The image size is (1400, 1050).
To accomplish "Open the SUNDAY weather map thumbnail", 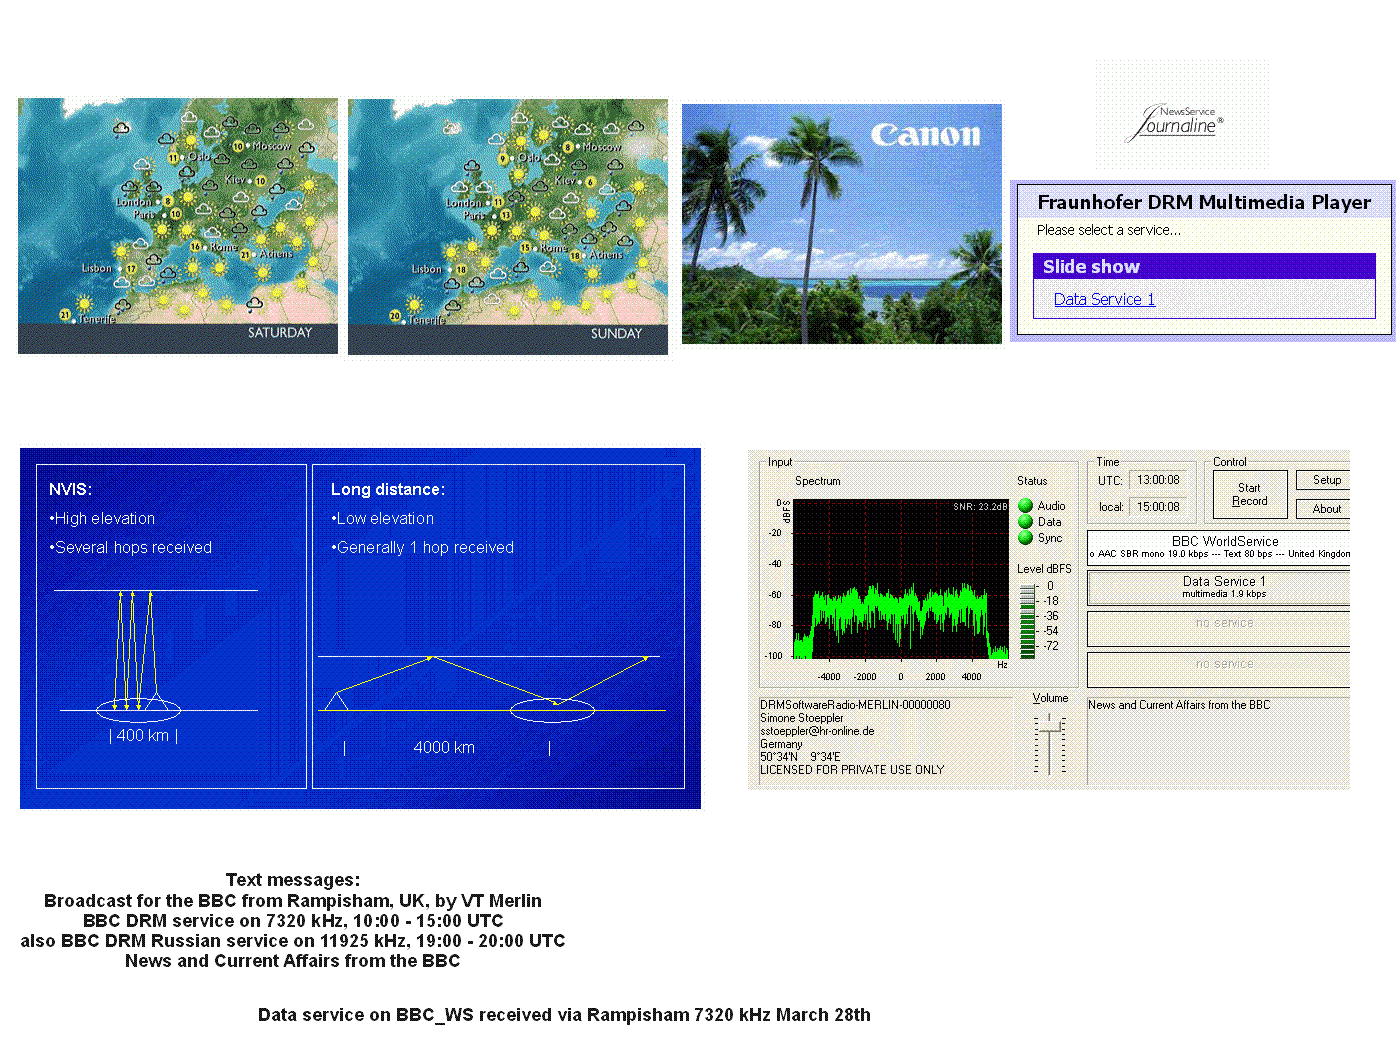I will [508, 226].
